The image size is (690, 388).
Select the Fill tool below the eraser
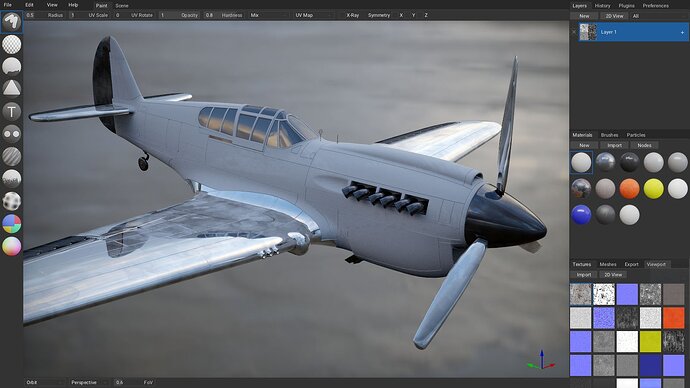click(11, 66)
